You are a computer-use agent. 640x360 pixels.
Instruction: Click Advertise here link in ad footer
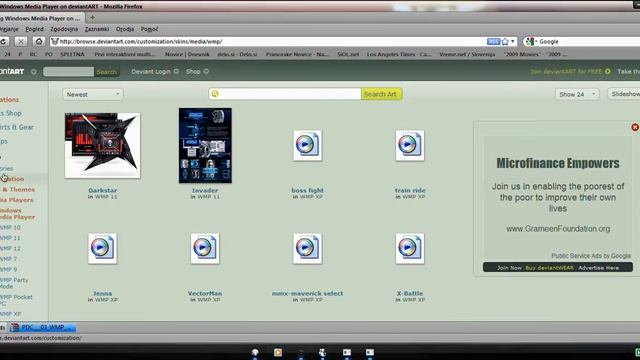[598, 268]
